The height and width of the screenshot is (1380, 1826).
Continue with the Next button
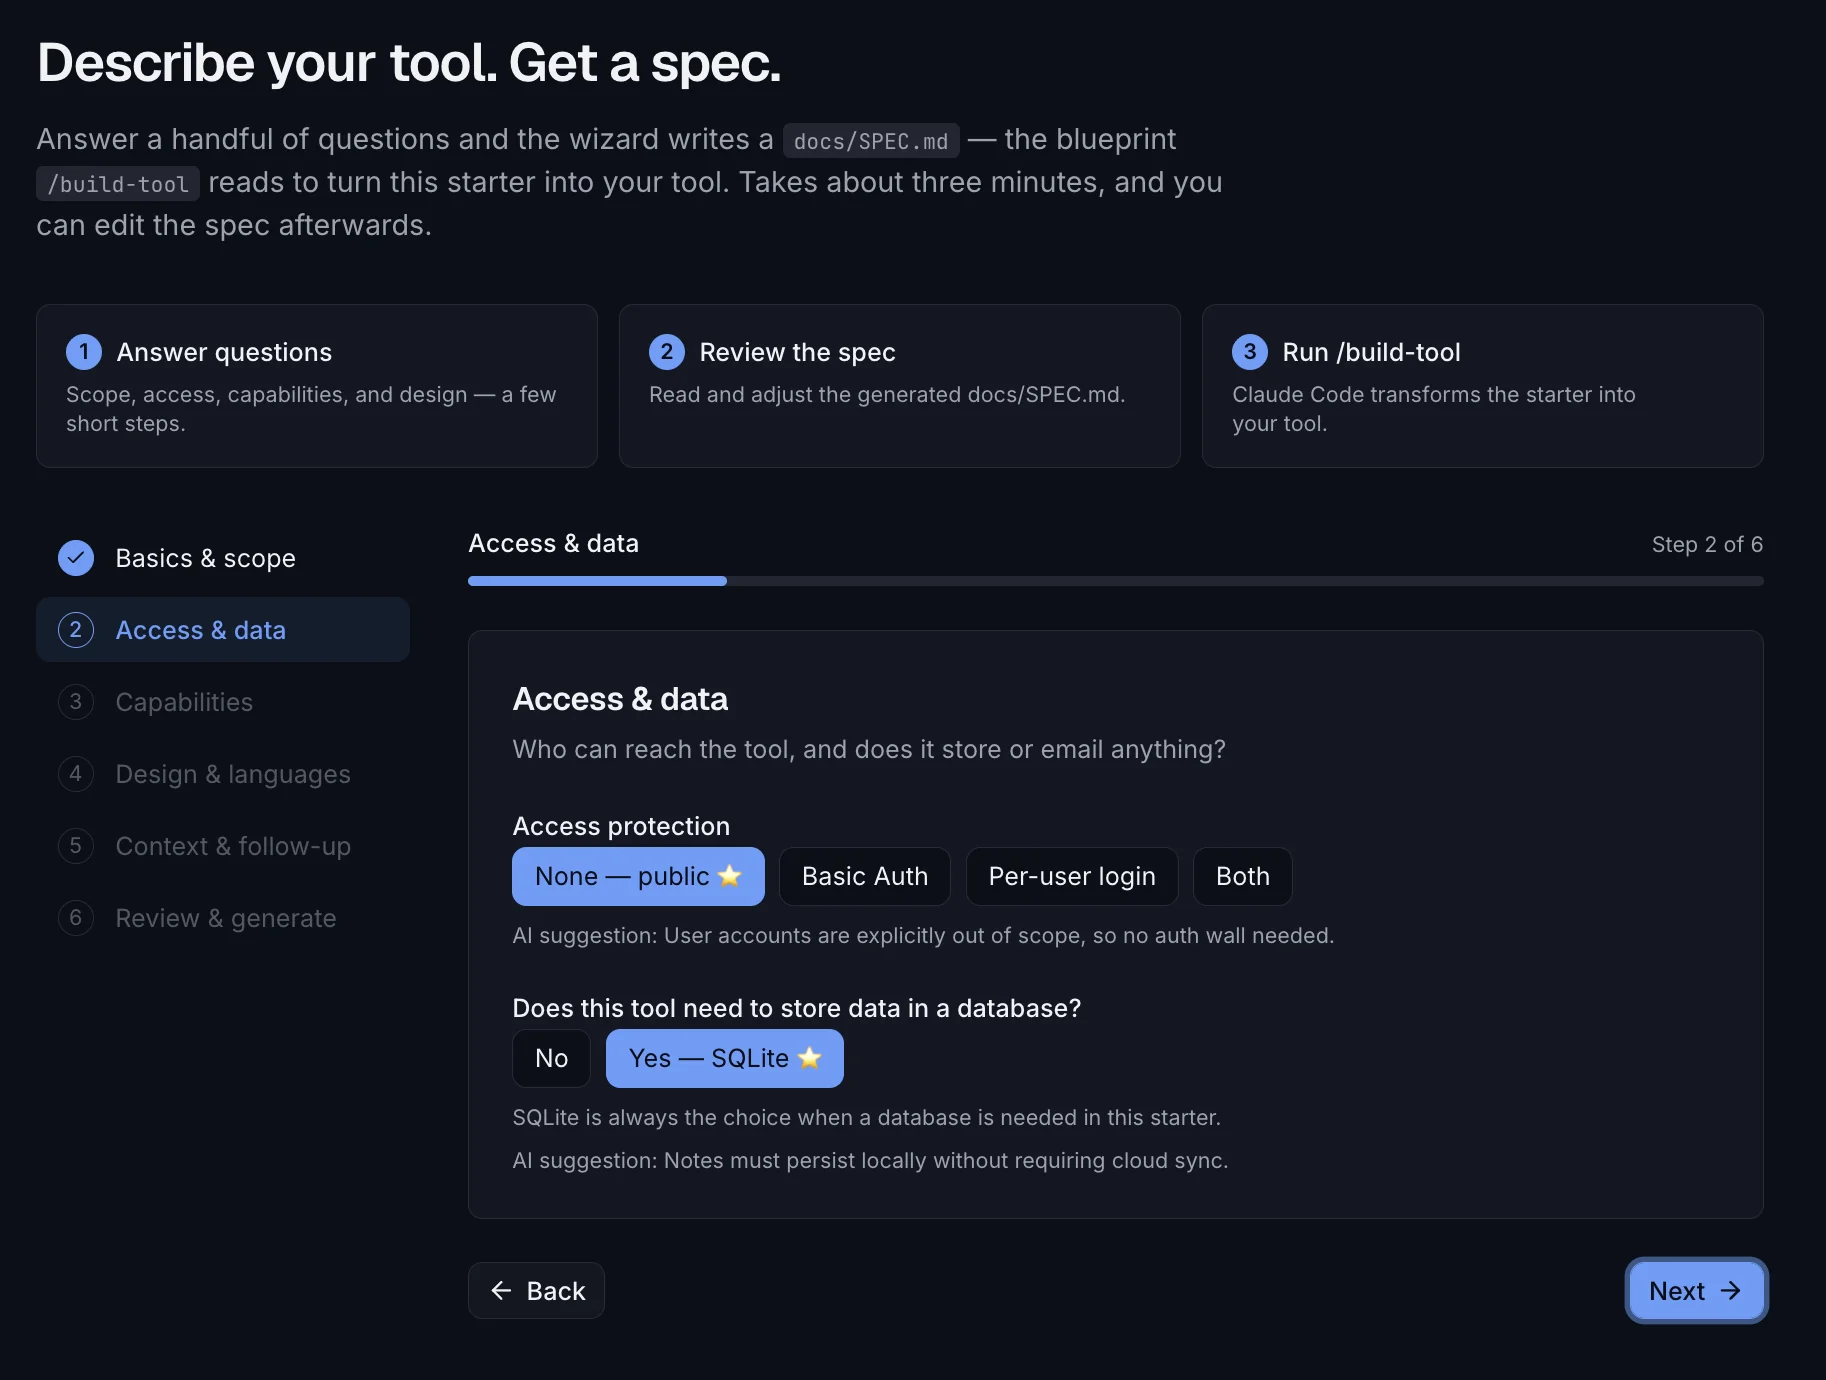(1696, 1291)
